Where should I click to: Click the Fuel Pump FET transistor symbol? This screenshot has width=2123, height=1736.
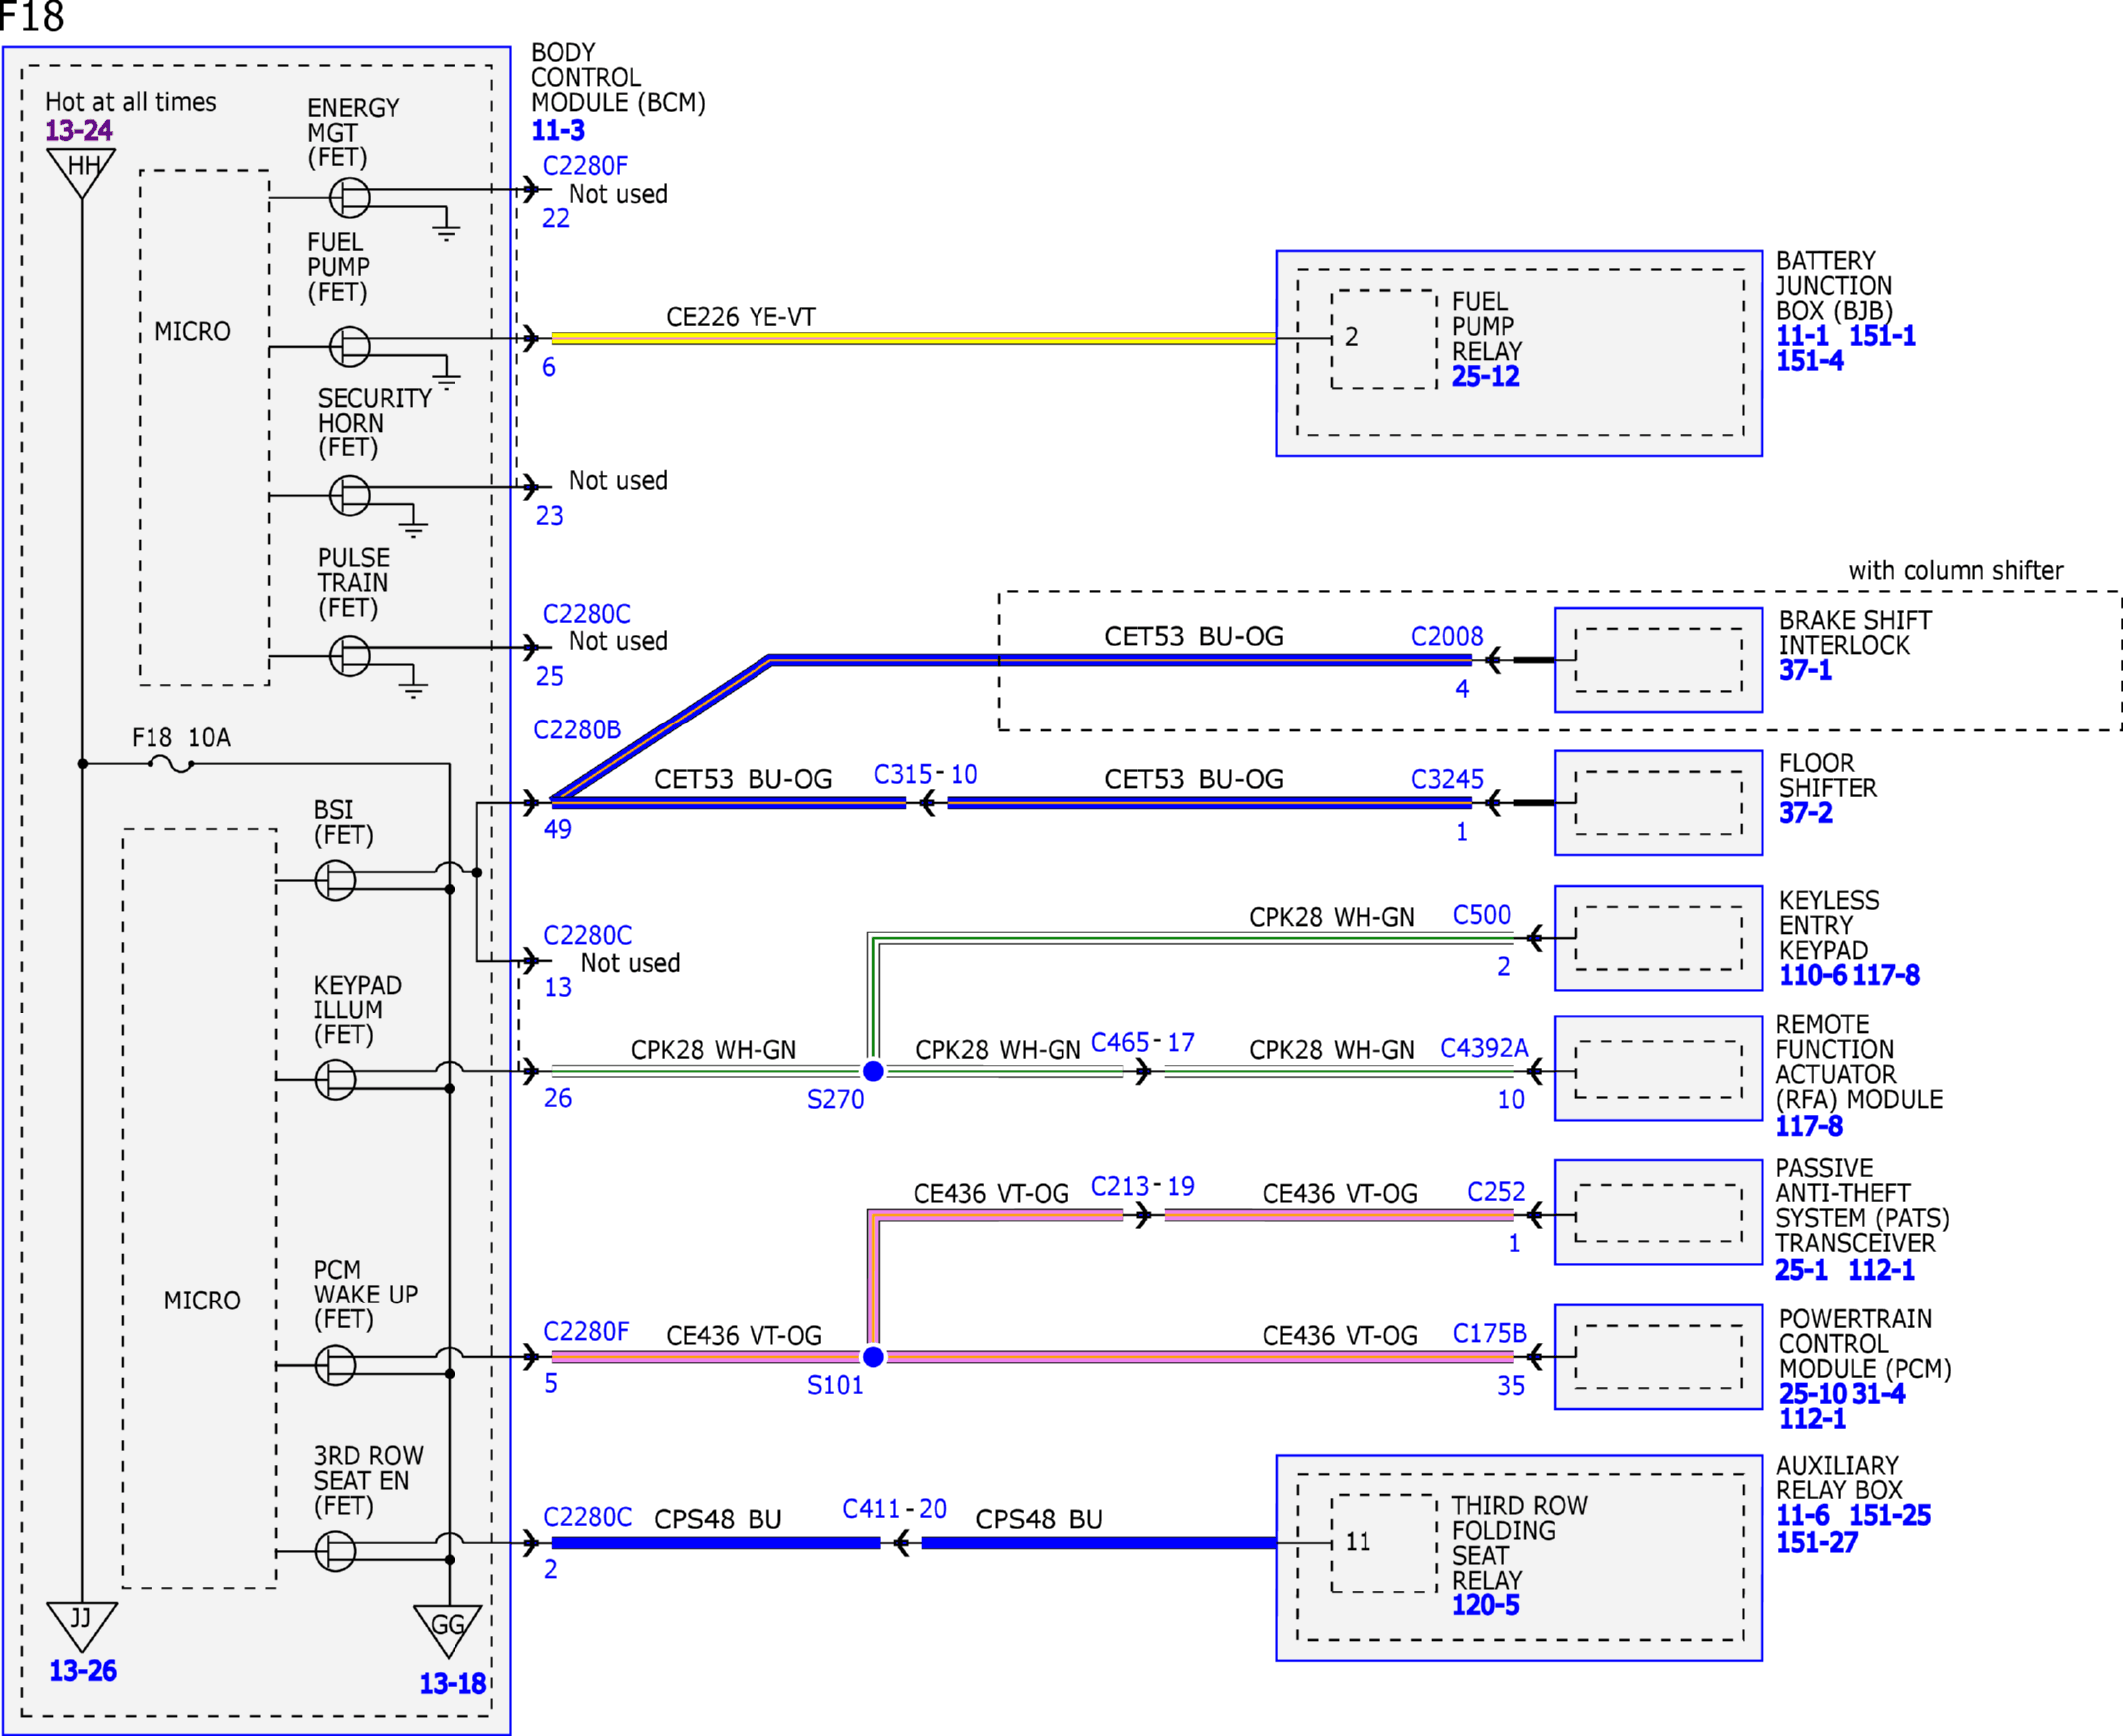349,346
